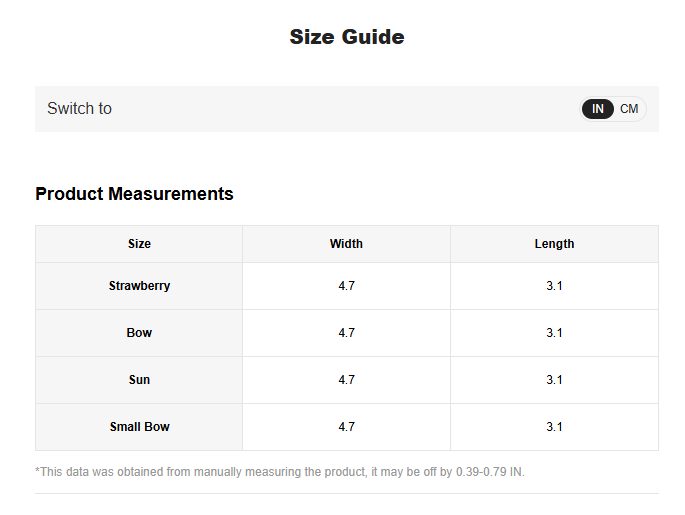The height and width of the screenshot is (515, 685).
Task: Click the Width value in Sun row
Action: point(346,380)
